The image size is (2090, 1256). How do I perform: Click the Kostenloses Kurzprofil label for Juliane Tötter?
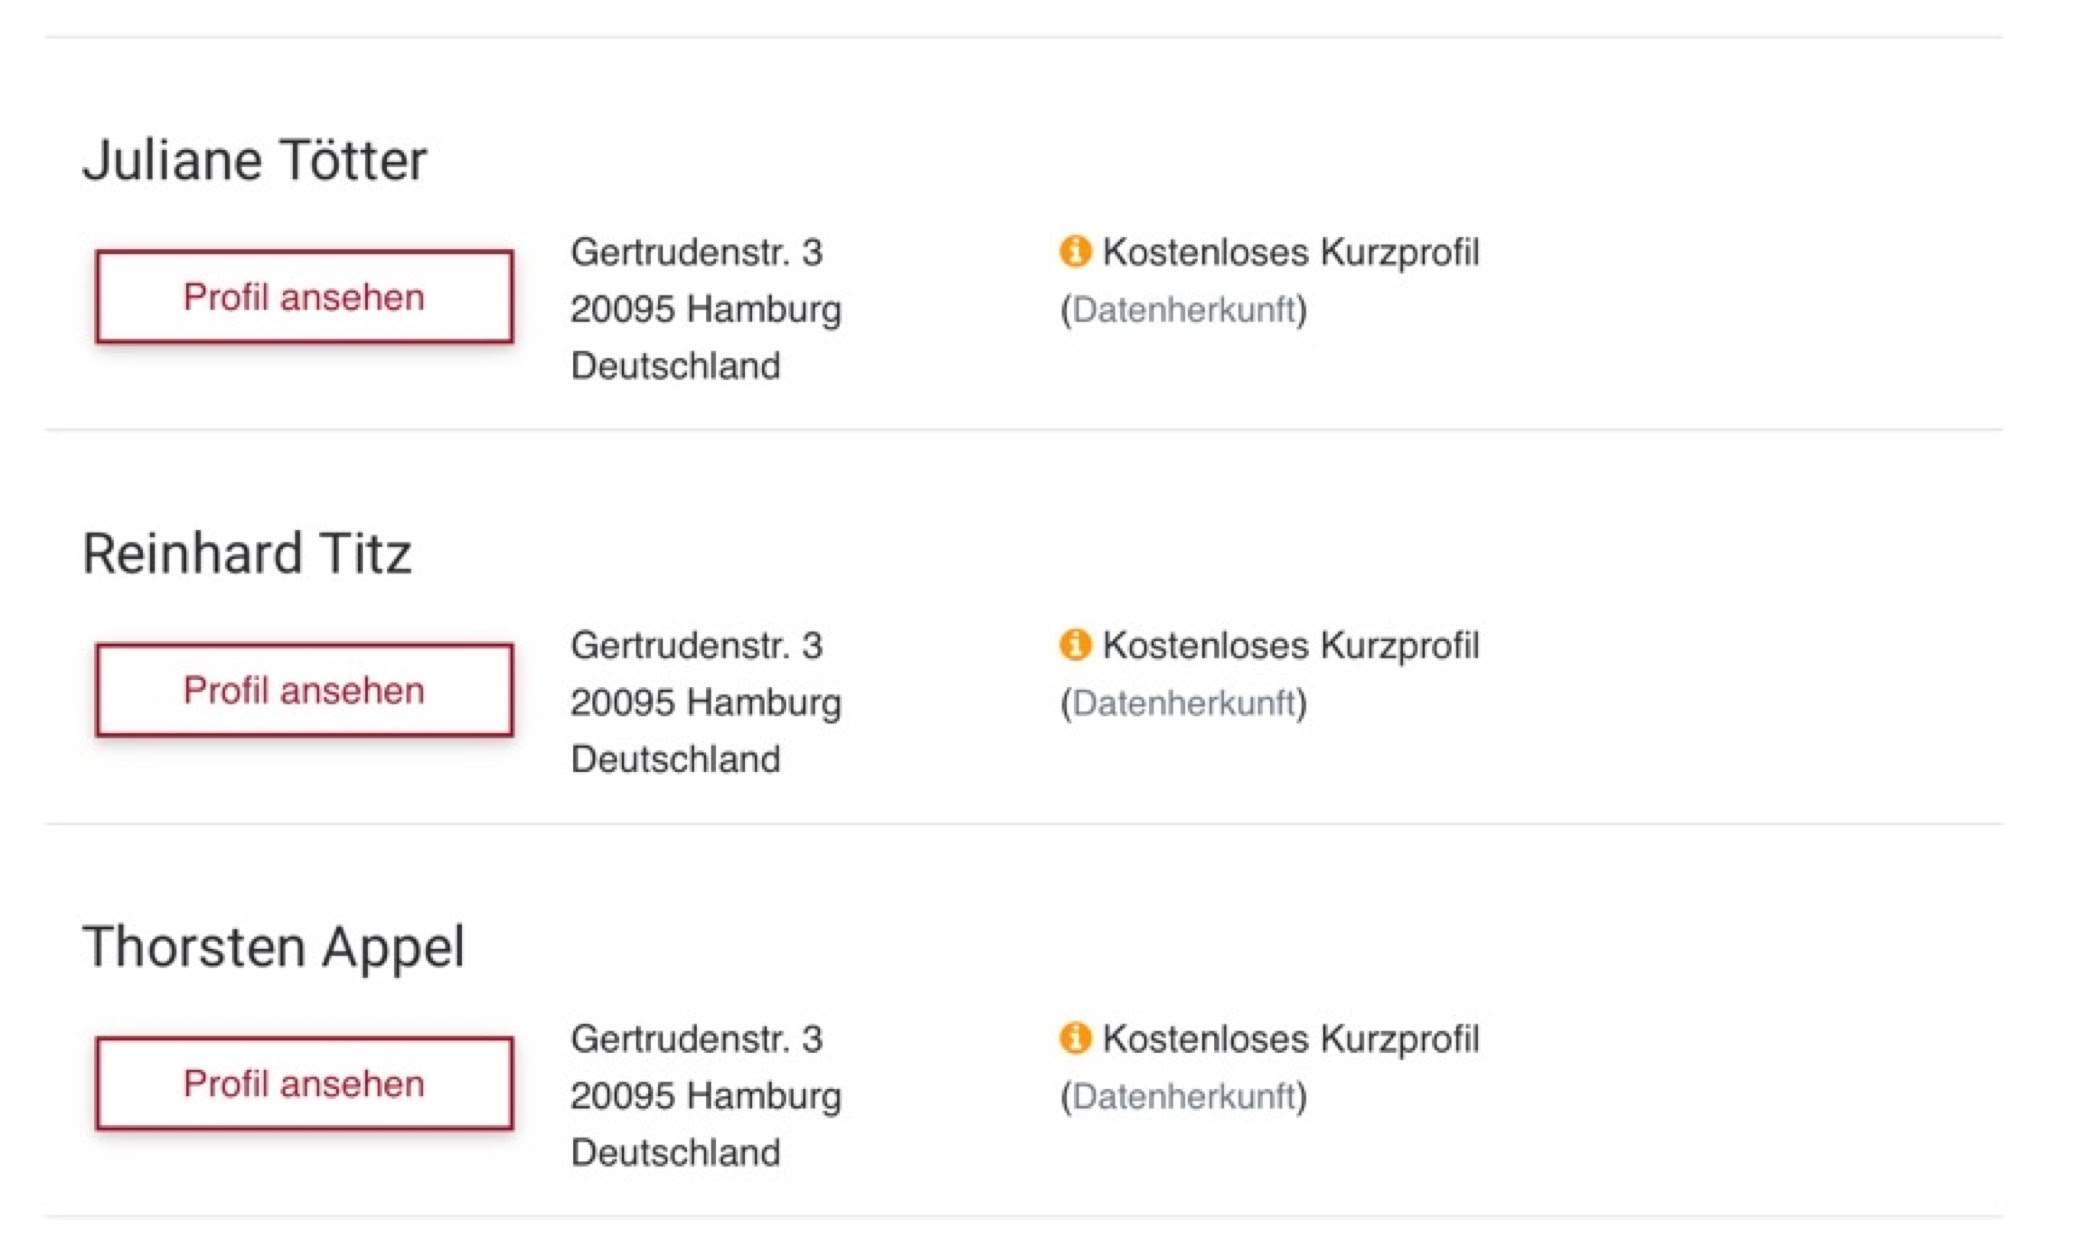click(x=1290, y=252)
